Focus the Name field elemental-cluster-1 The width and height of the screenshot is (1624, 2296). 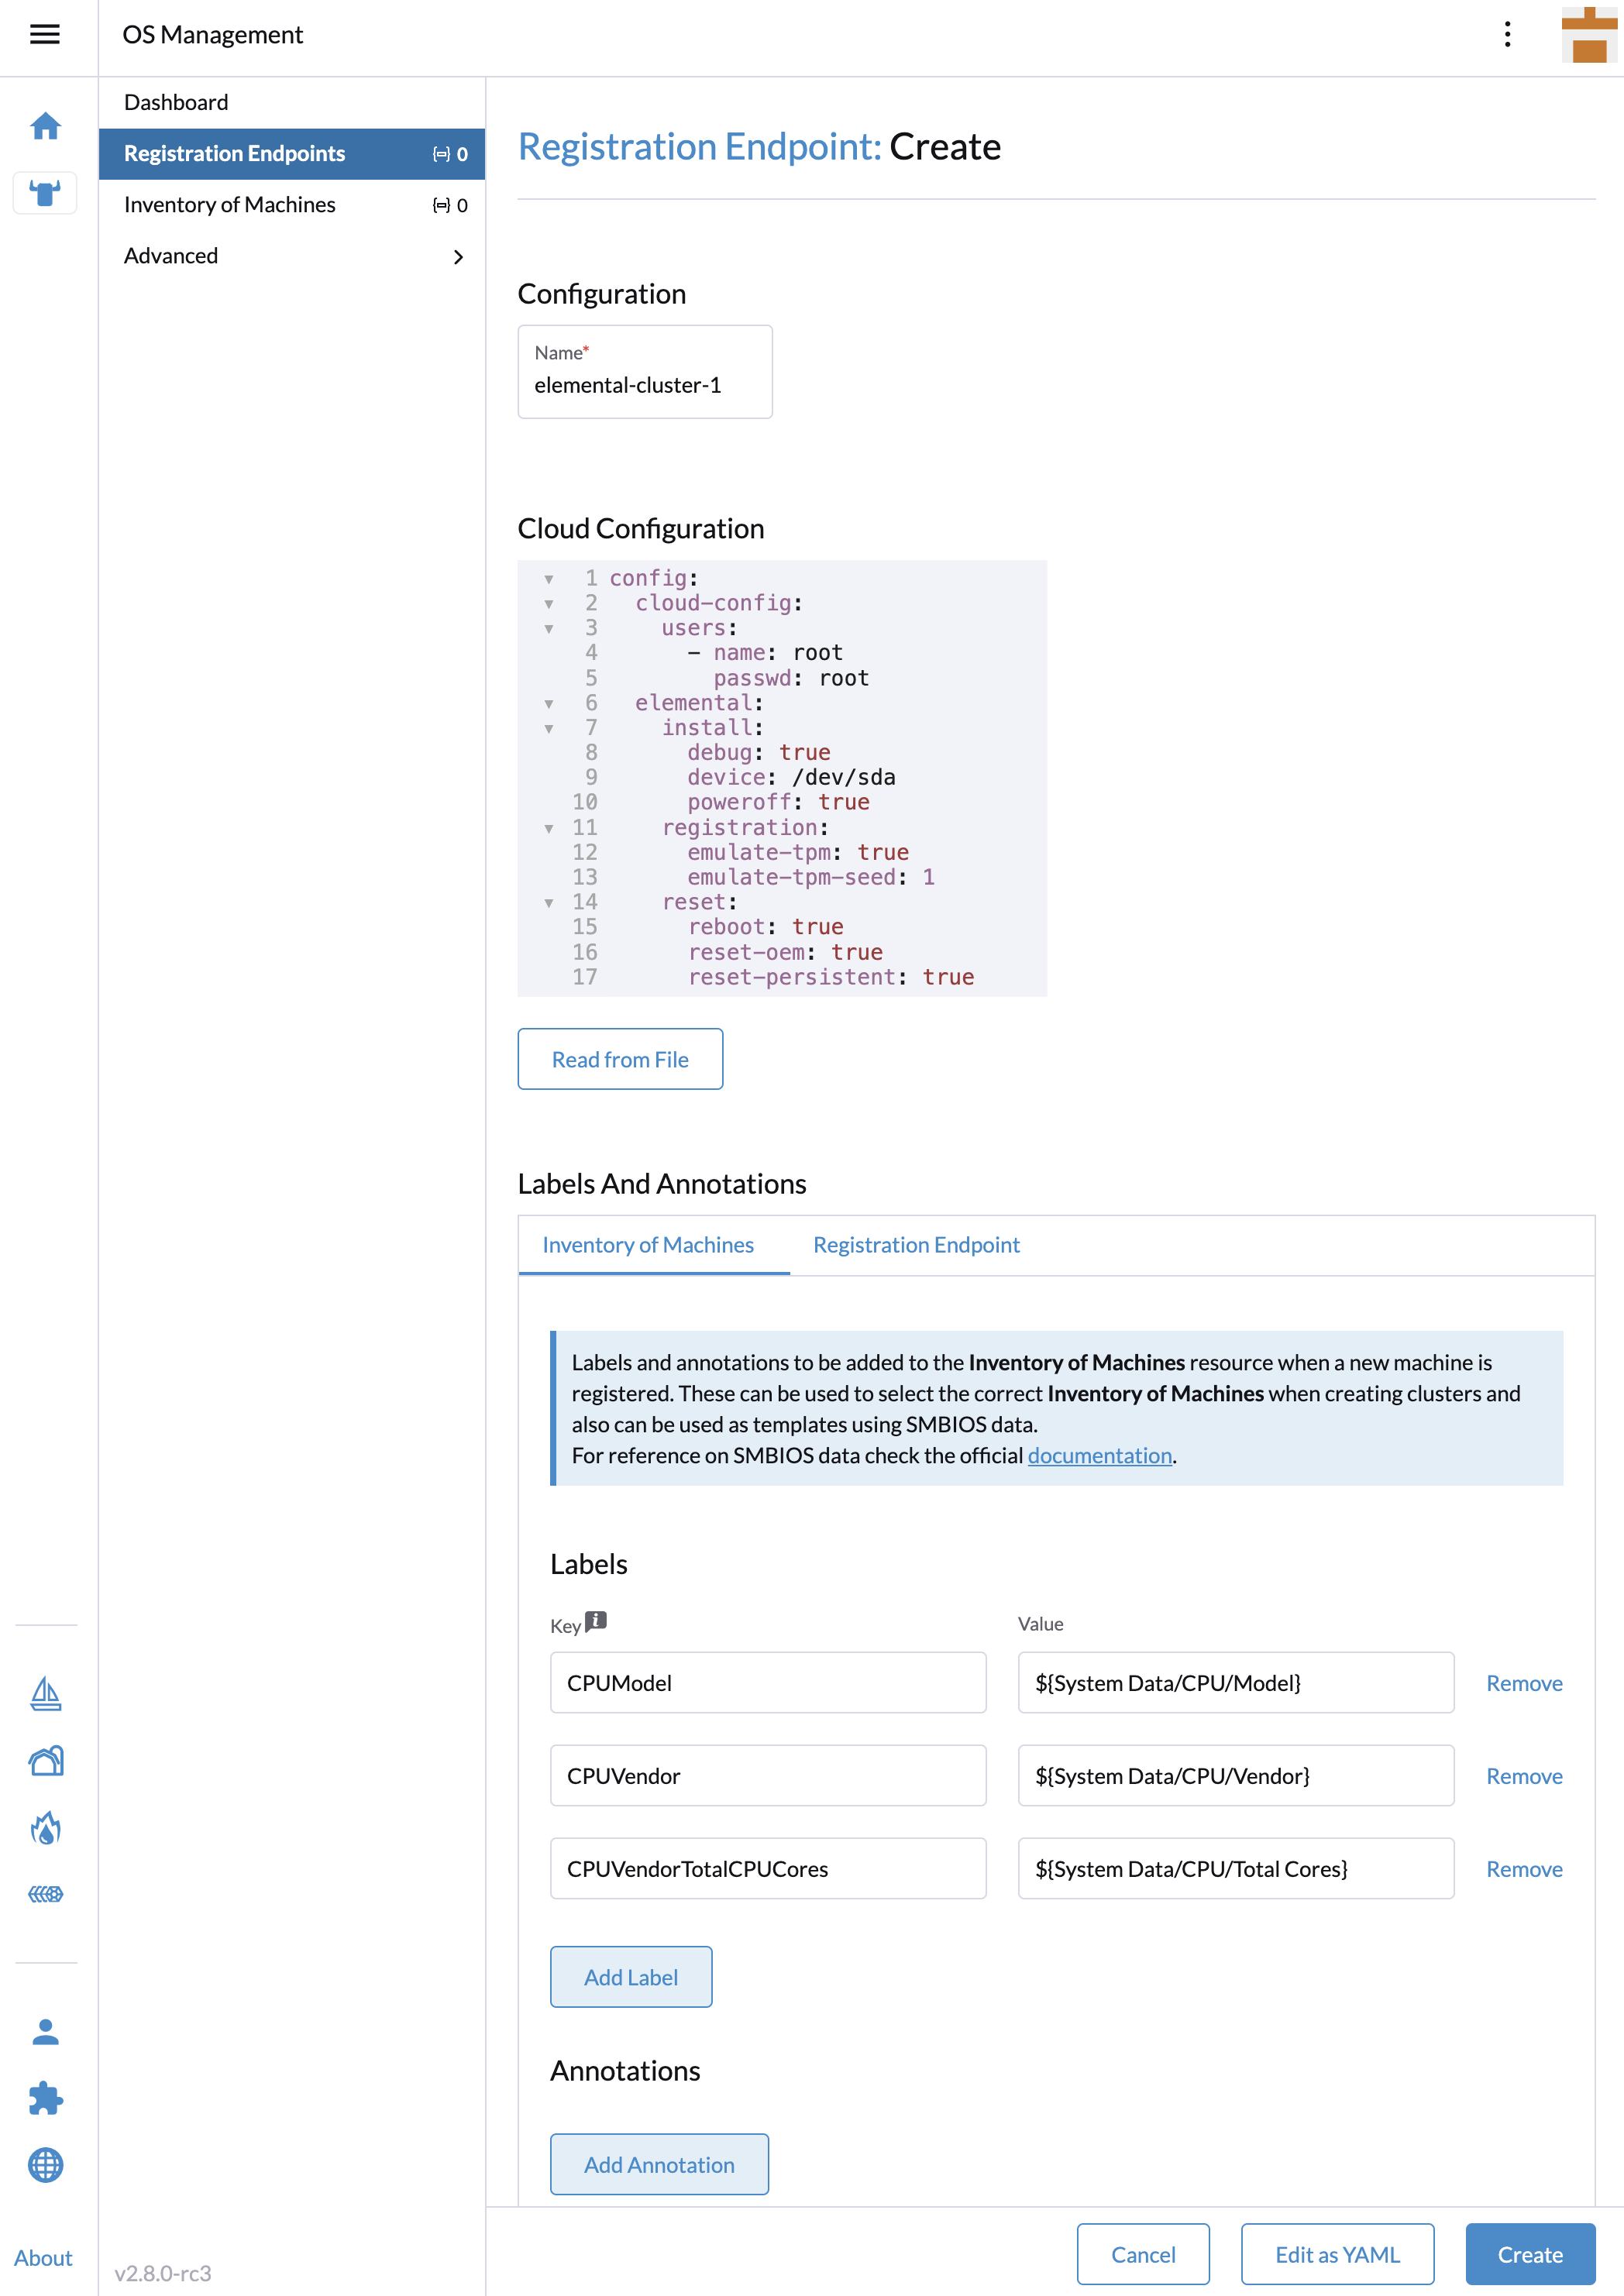tap(645, 372)
